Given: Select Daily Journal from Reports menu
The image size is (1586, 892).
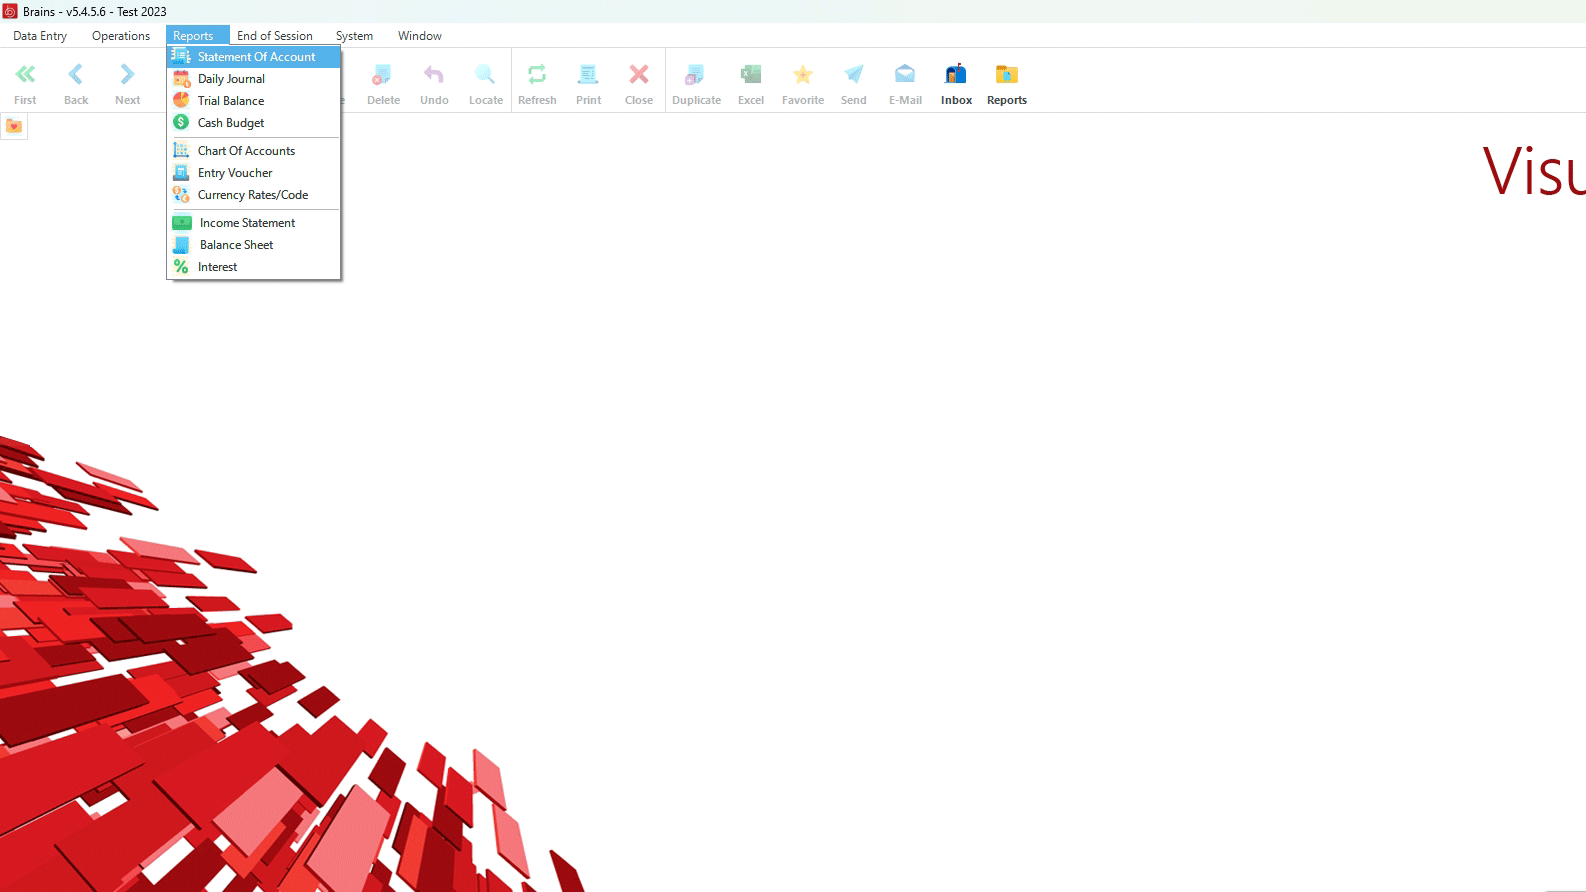Looking at the screenshot, I should pos(254,79).
